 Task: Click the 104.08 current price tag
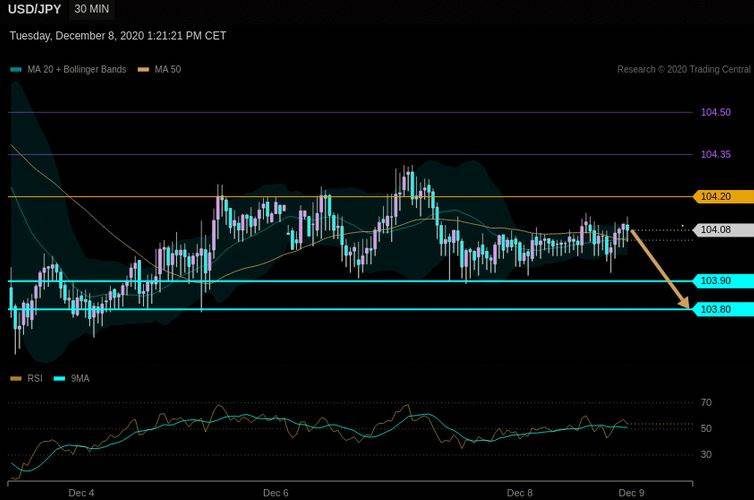coord(723,230)
